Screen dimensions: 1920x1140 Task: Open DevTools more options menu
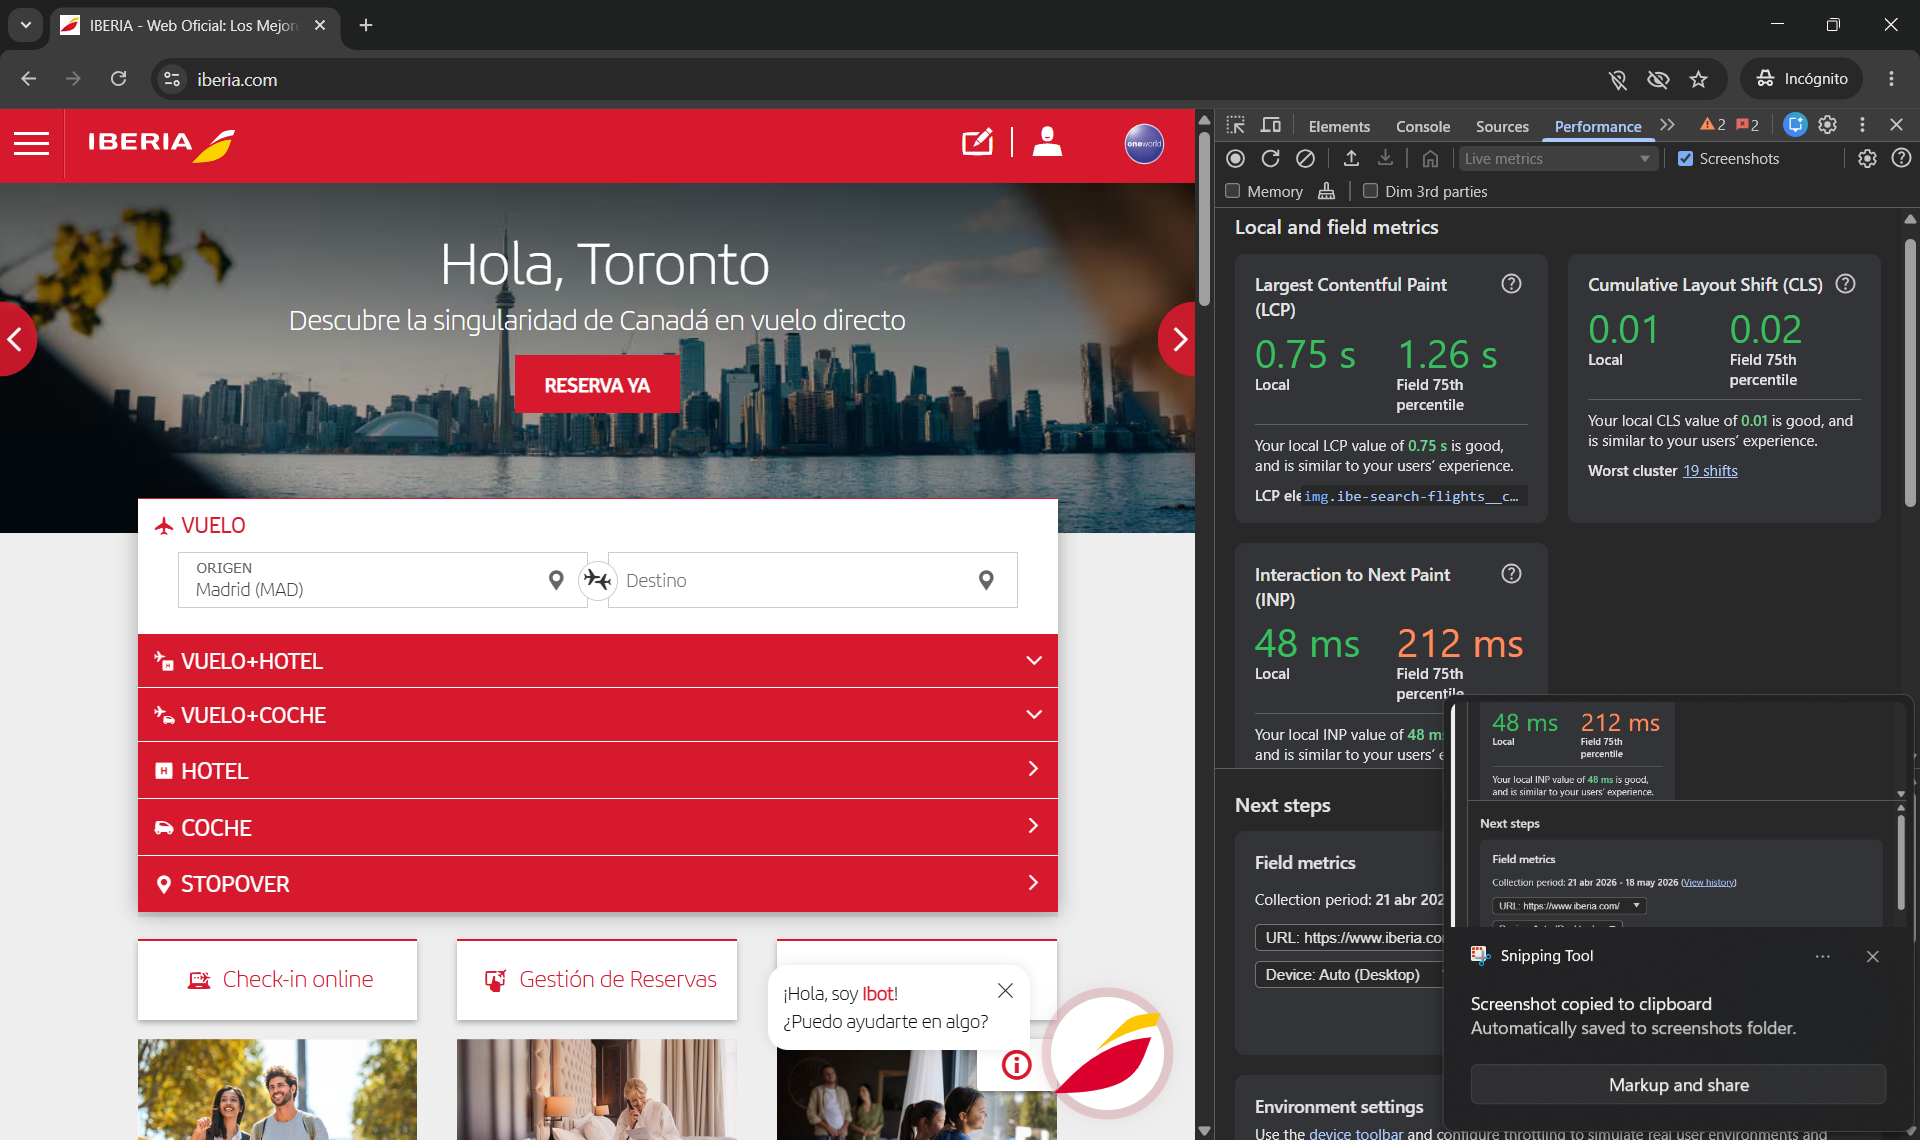(x=1862, y=125)
